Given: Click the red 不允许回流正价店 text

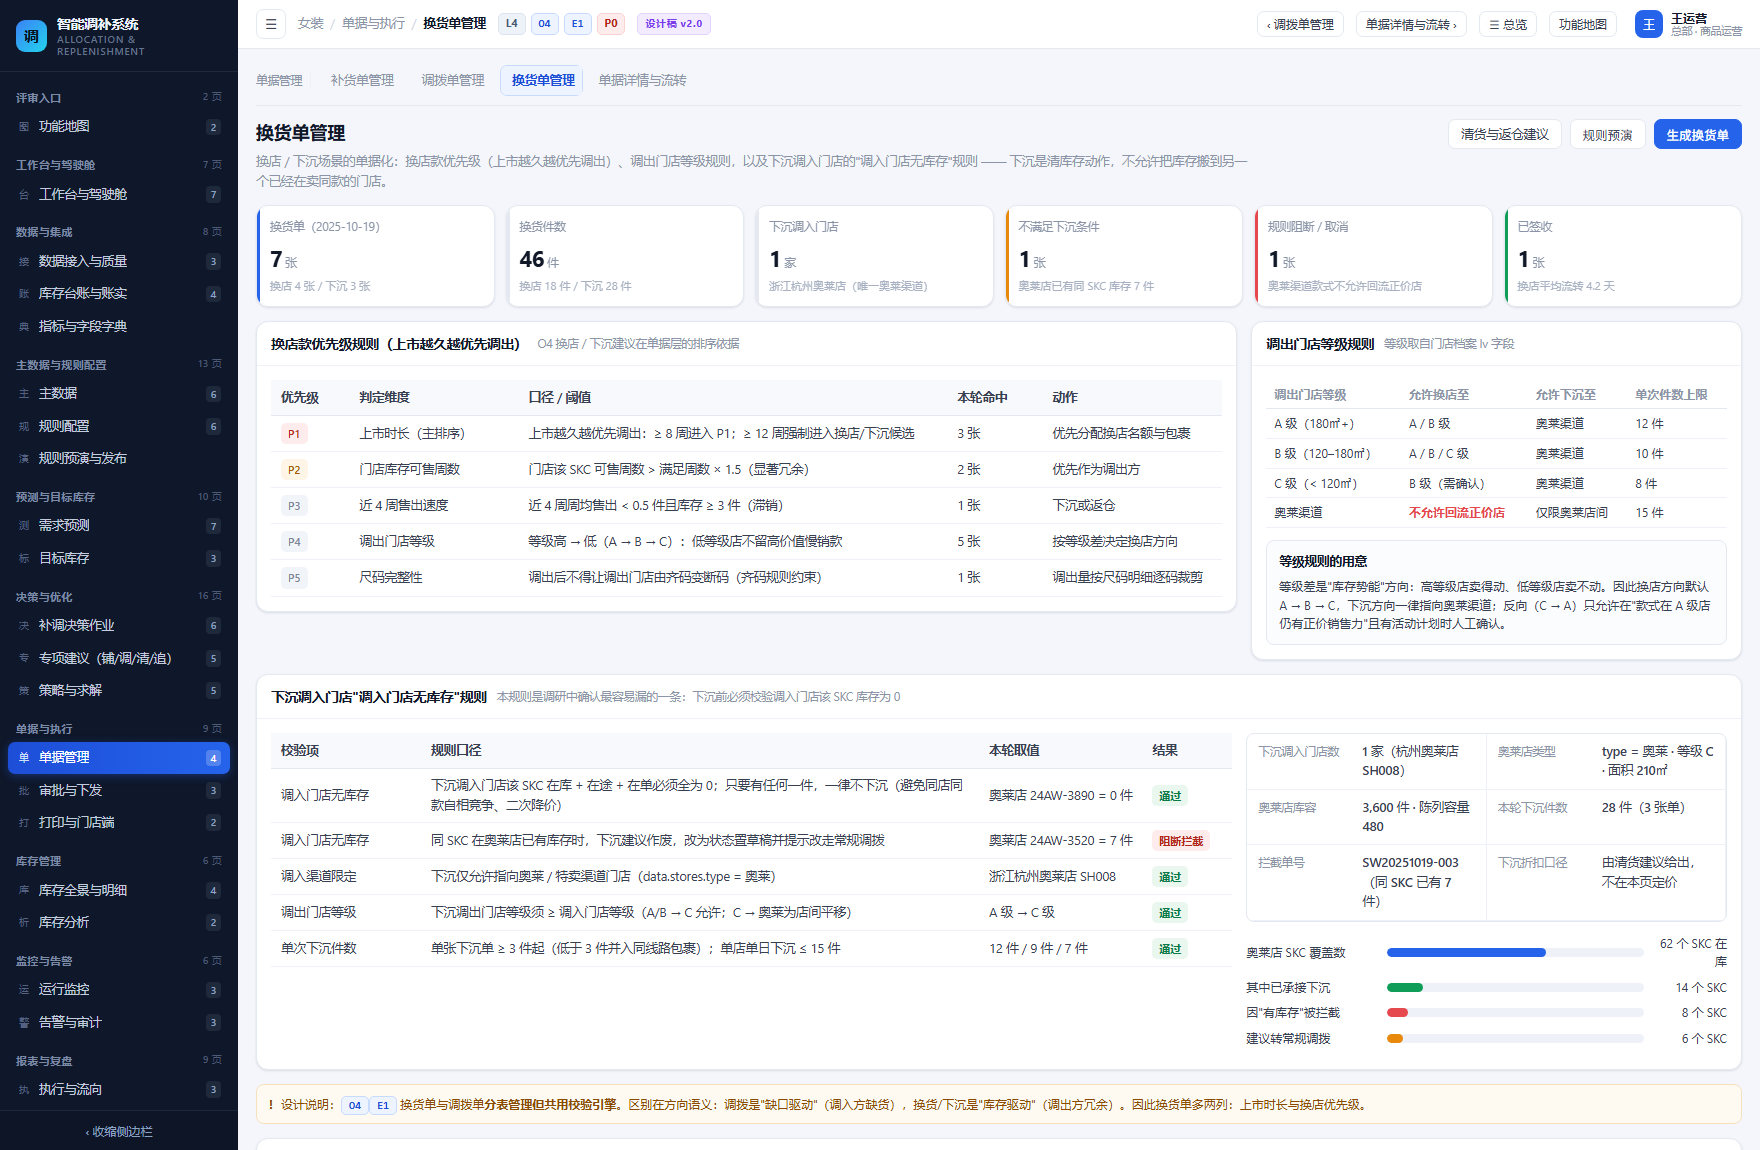Looking at the screenshot, I should 1456,513.
